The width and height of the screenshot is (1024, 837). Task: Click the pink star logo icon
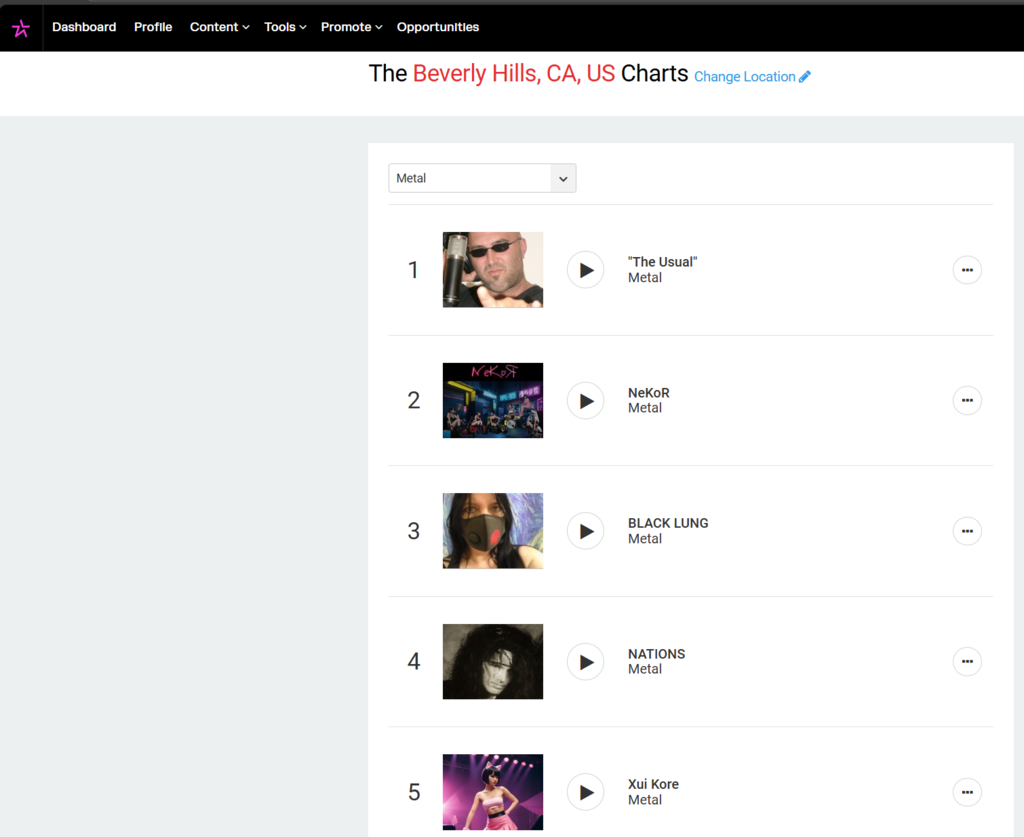click(x=21, y=28)
